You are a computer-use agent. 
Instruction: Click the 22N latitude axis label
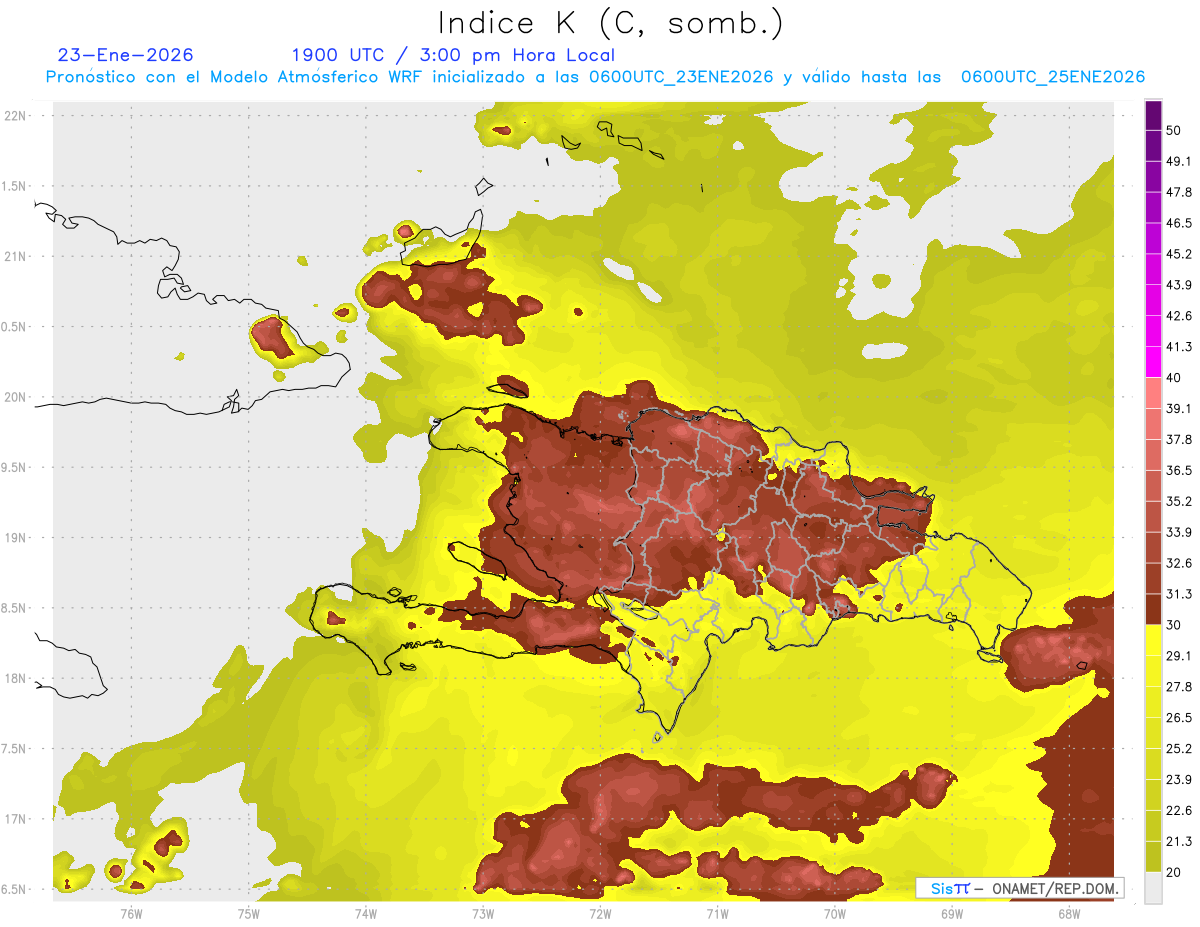point(17,115)
